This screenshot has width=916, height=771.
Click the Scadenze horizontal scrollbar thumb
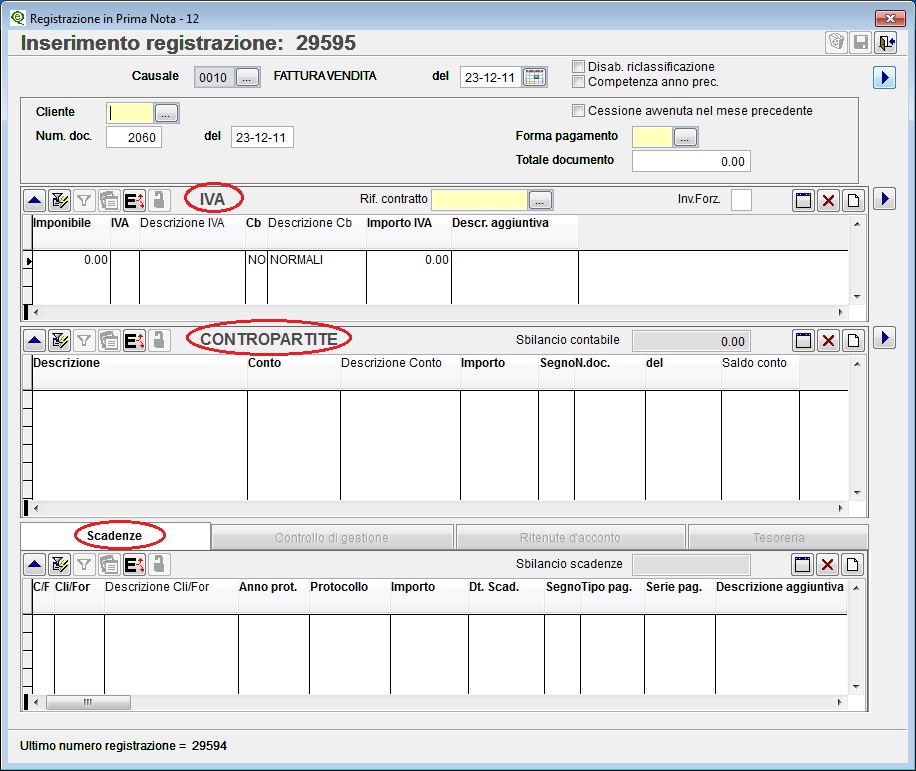[x=88, y=703]
